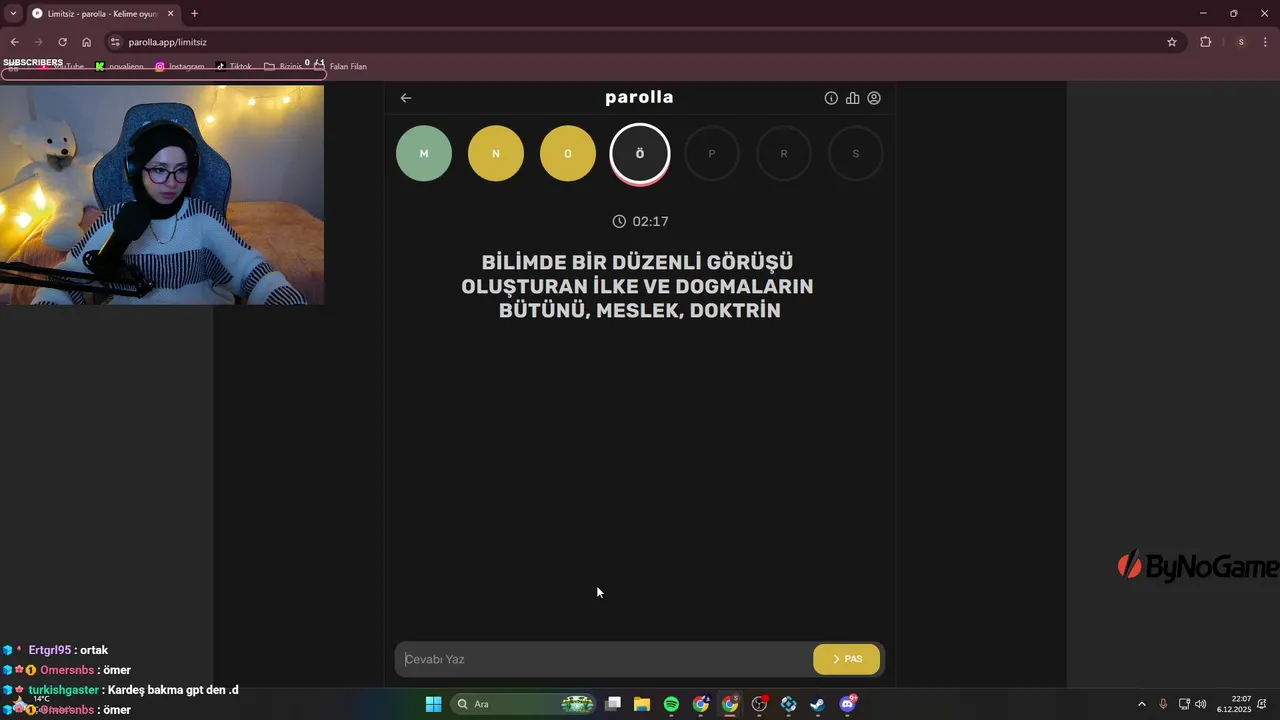Go back using the parolla back arrow
Screen dimensions: 1280x720
pyautogui.click(x=406, y=98)
